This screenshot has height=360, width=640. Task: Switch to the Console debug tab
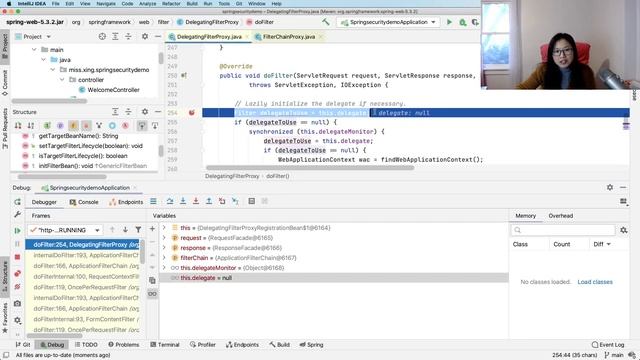click(x=84, y=202)
